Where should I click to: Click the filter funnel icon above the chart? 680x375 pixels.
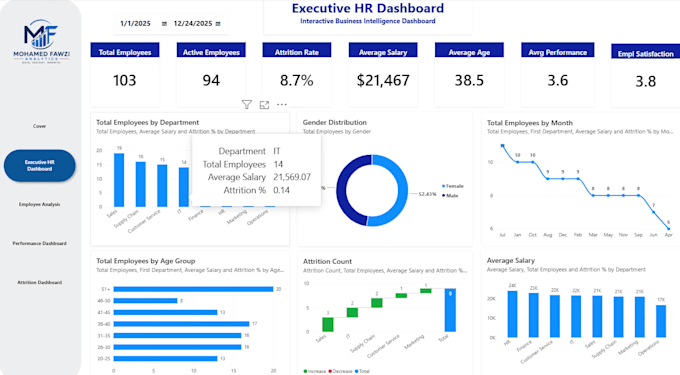pos(247,104)
